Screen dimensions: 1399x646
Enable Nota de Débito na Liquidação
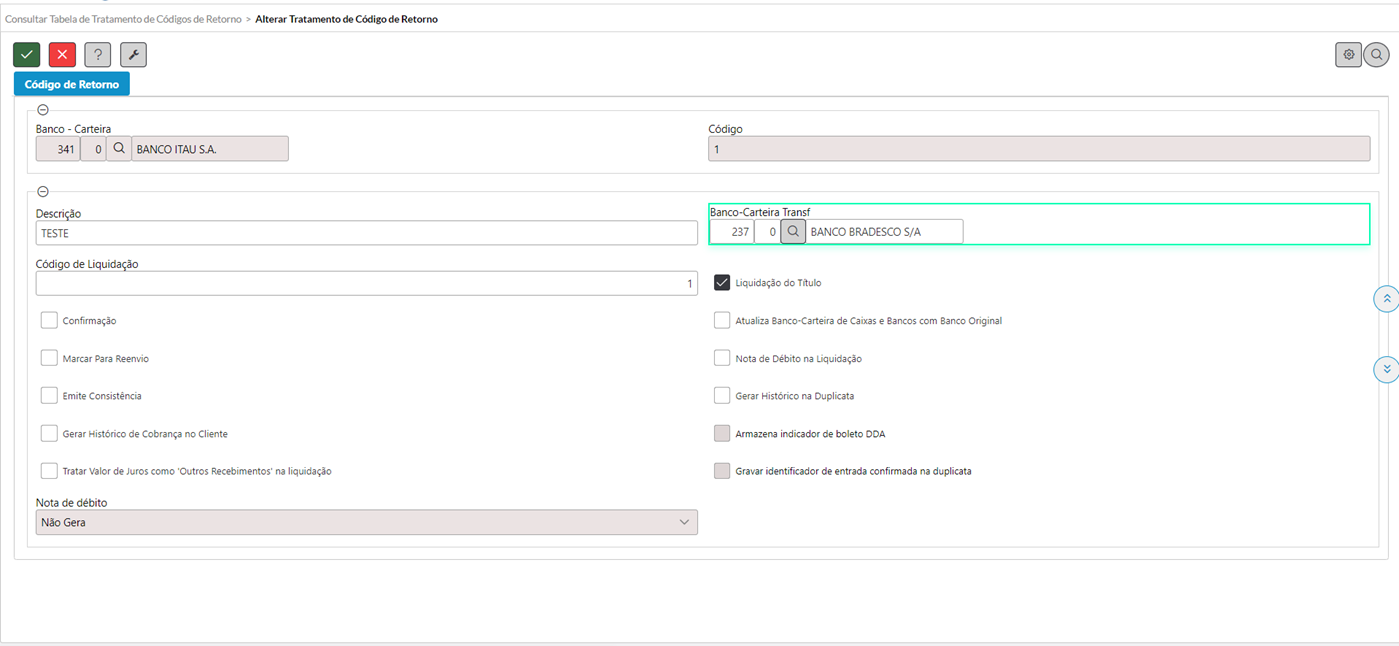722,358
